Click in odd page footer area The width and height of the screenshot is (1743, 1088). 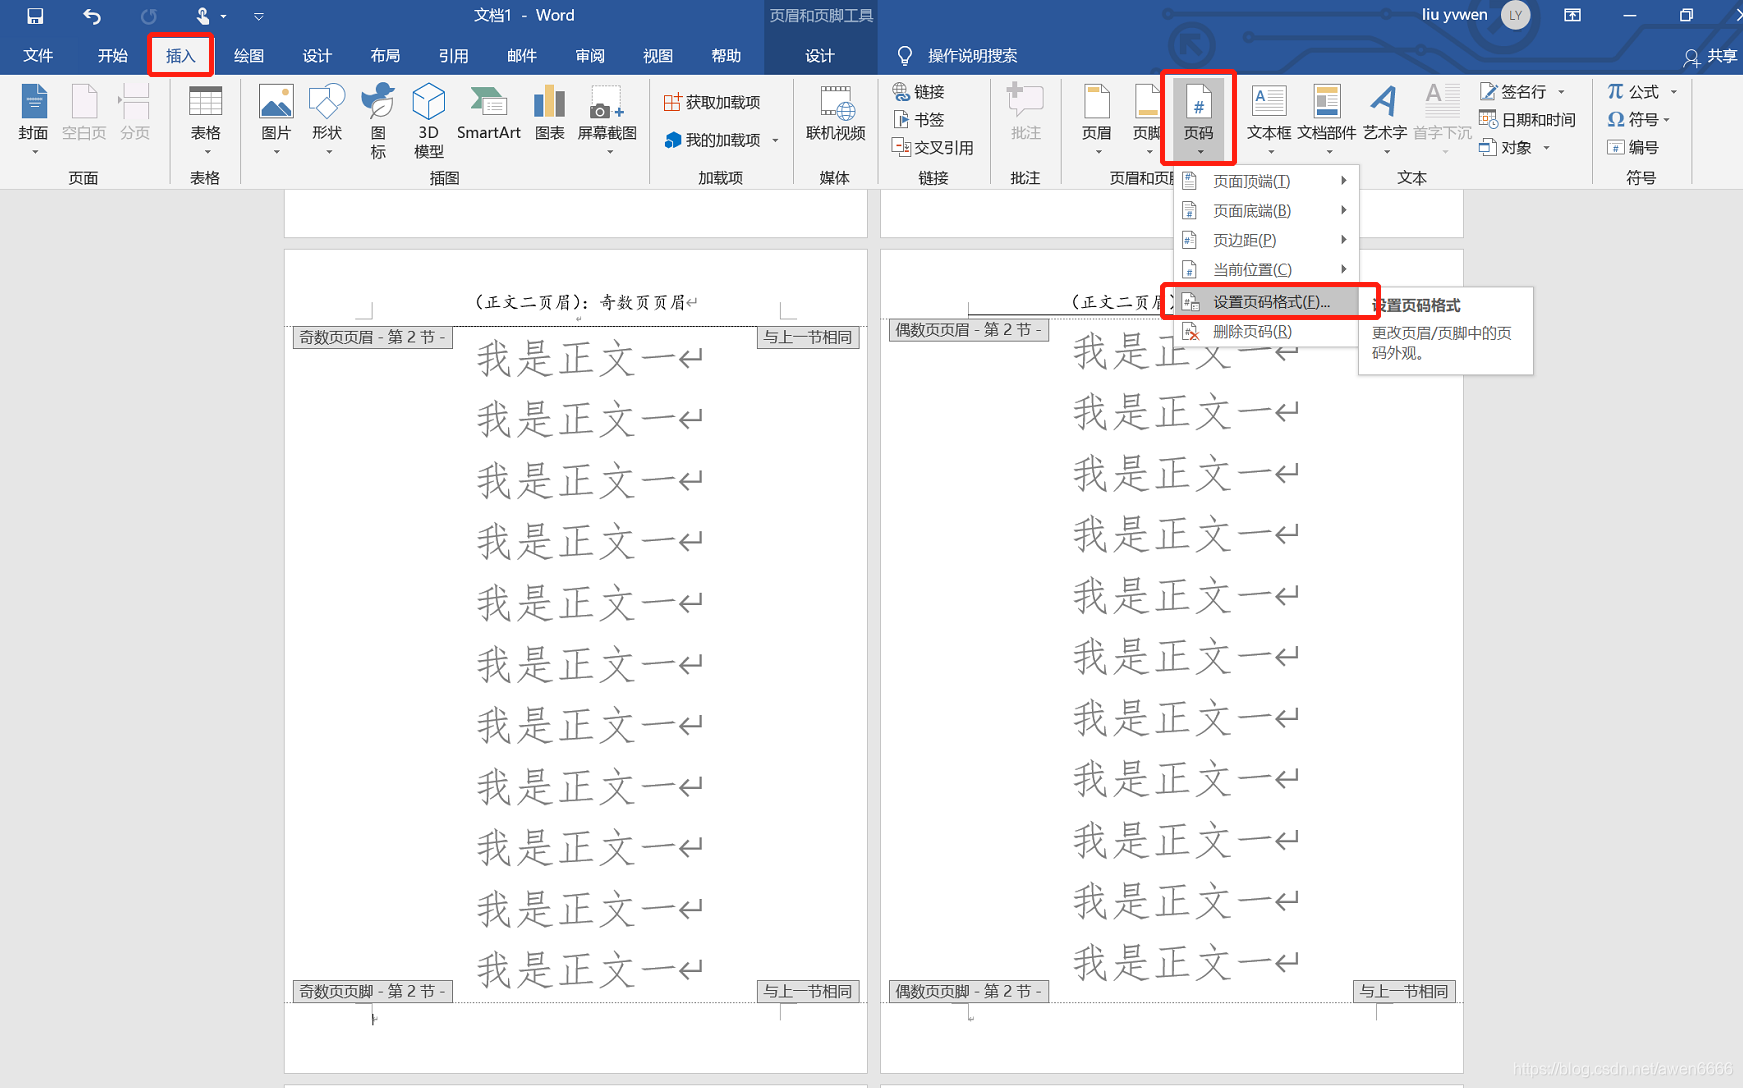(575, 1020)
